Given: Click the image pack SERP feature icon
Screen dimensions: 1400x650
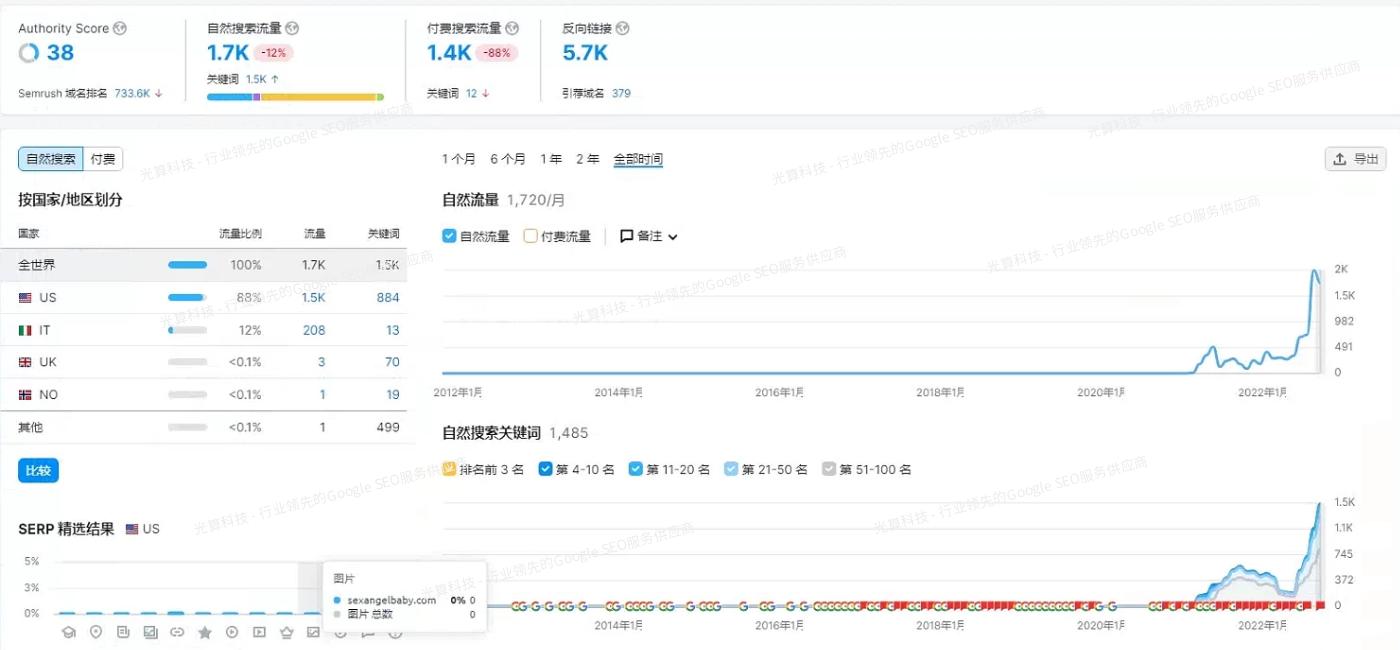Looking at the screenshot, I should (152, 632).
